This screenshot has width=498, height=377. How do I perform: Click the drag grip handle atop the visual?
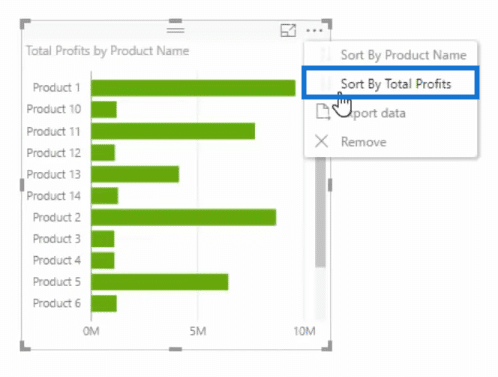click(x=175, y=30)
